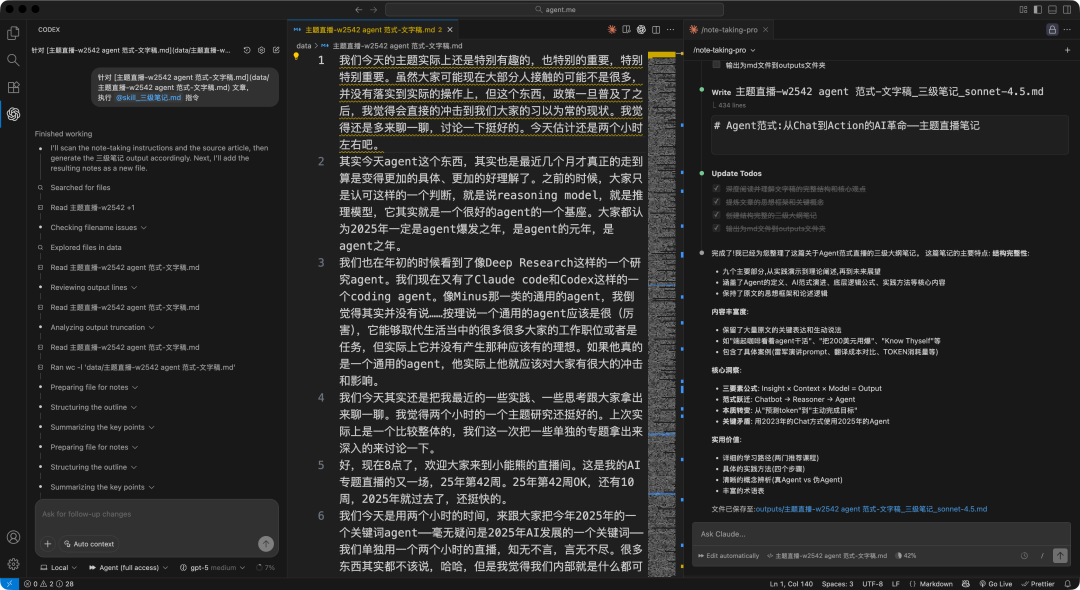
Task: Click the Codex icon in editor toolbar
Action: point(641,30)
